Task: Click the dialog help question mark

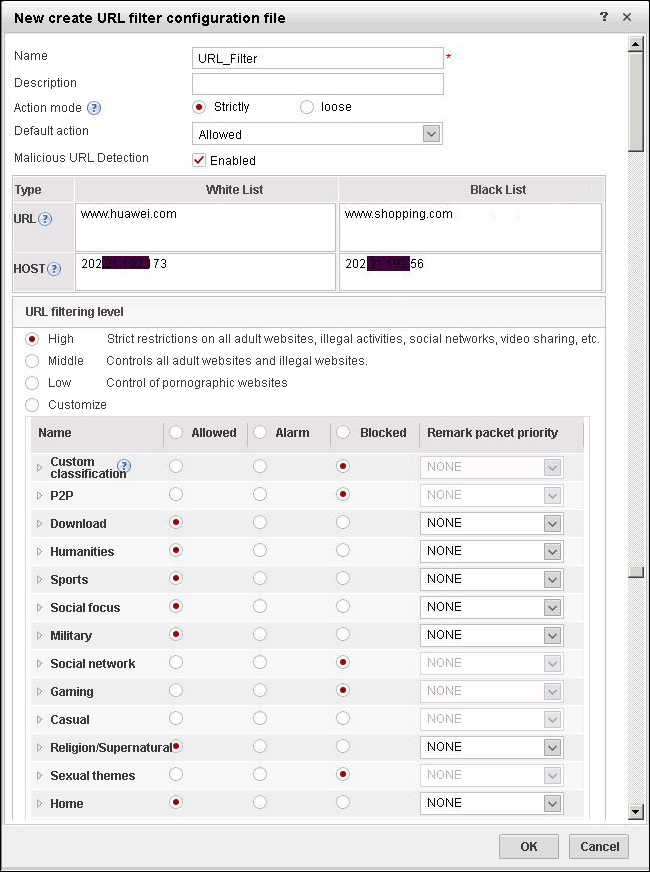Action: pos(604,17)
